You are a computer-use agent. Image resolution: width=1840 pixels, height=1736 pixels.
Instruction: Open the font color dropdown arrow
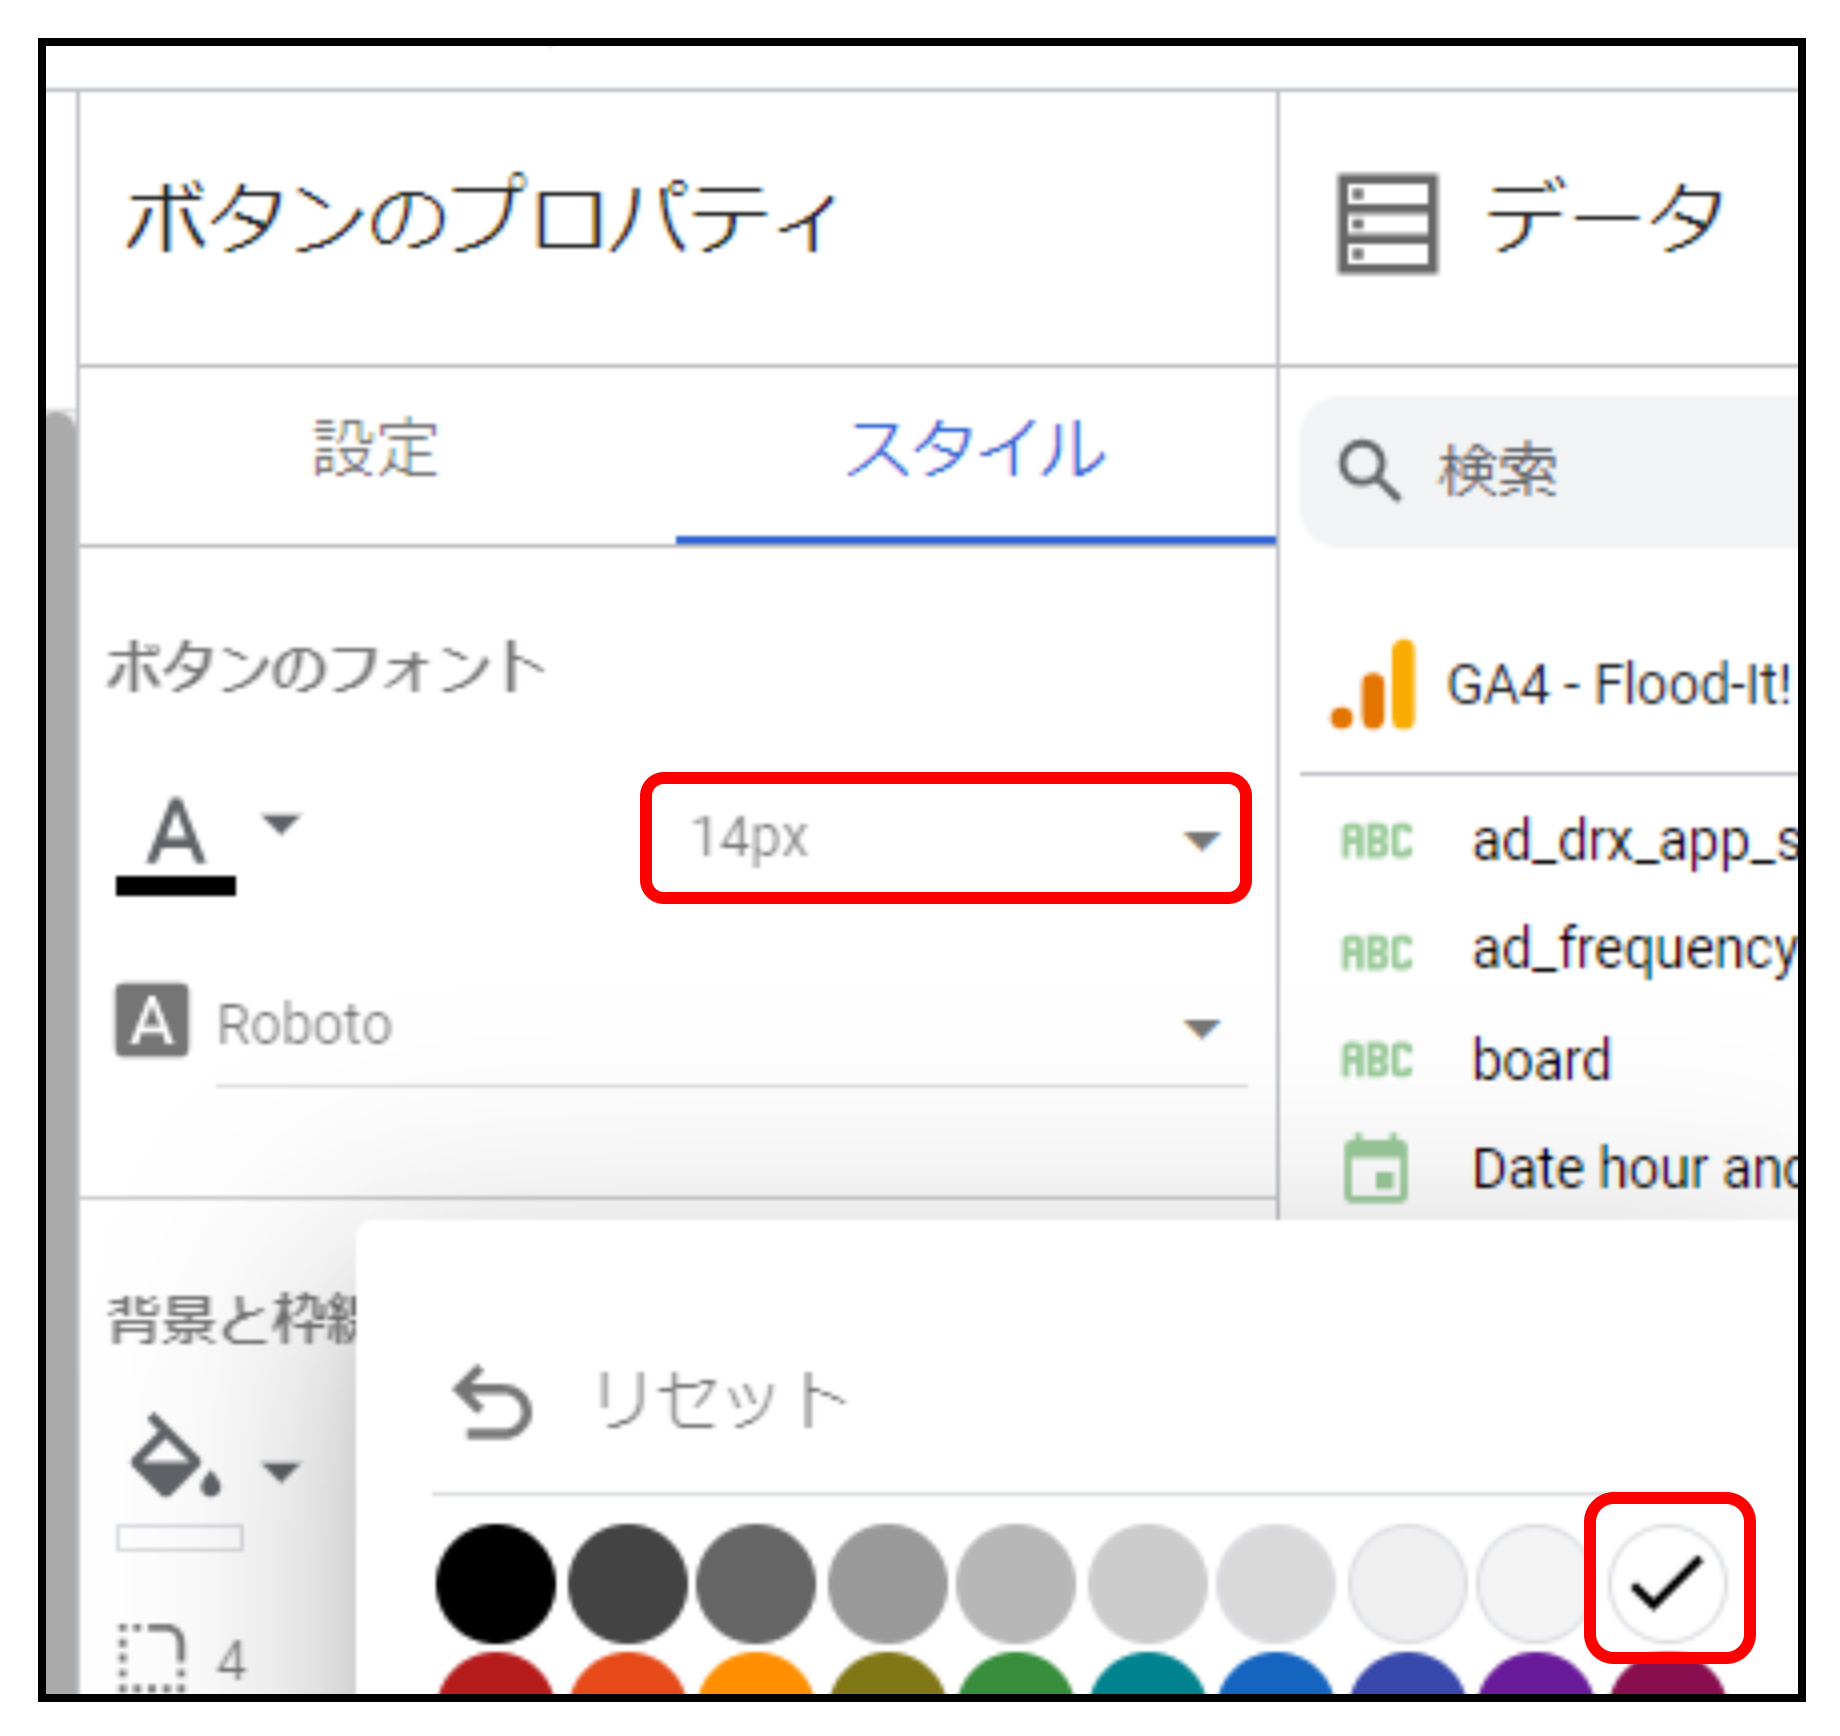[280, 824]
